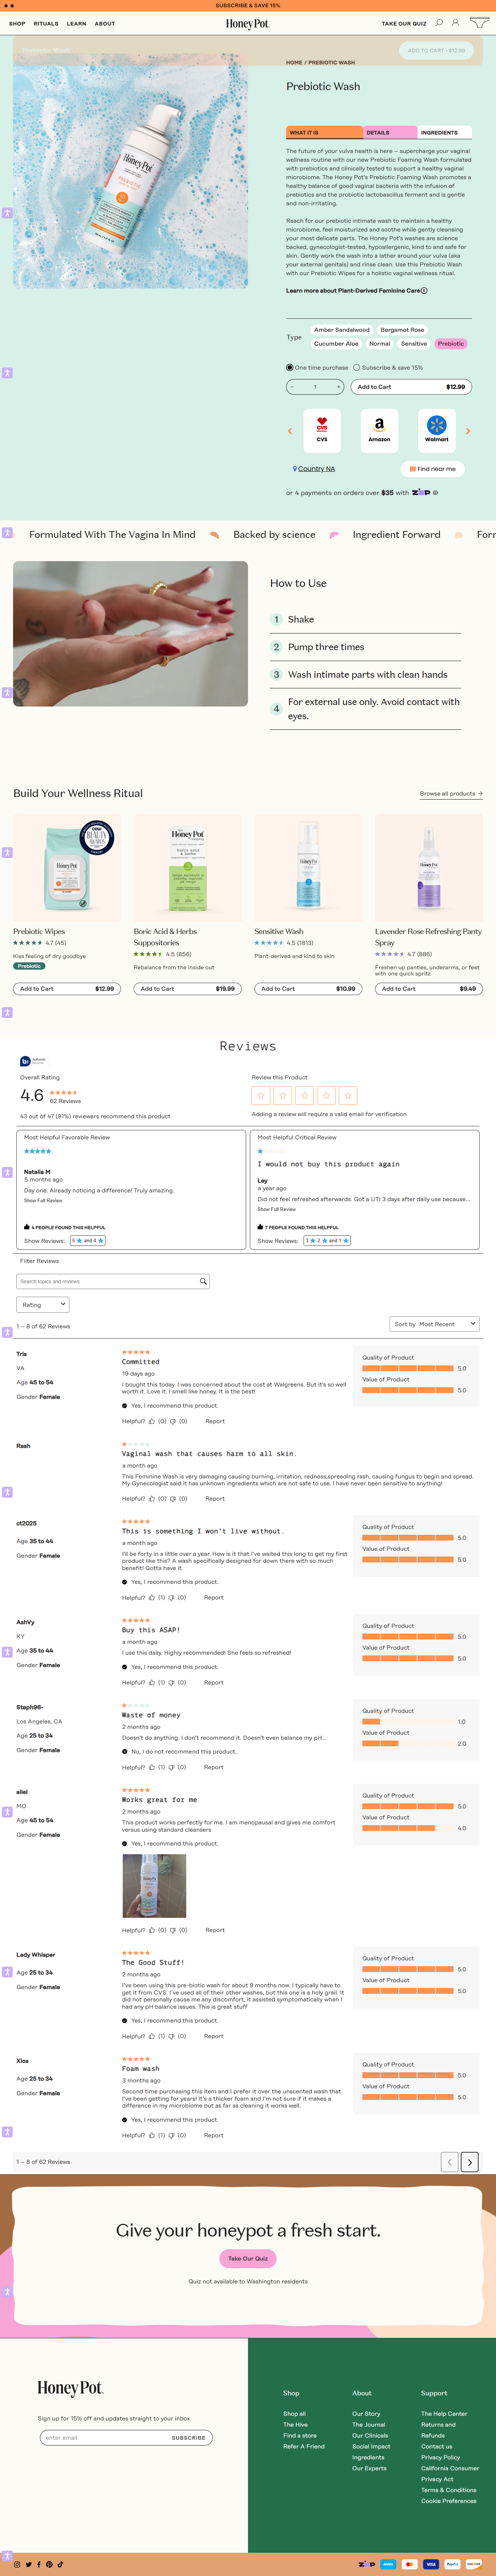
Task: Open the search icon in header
Action: [x=438, y=23]
